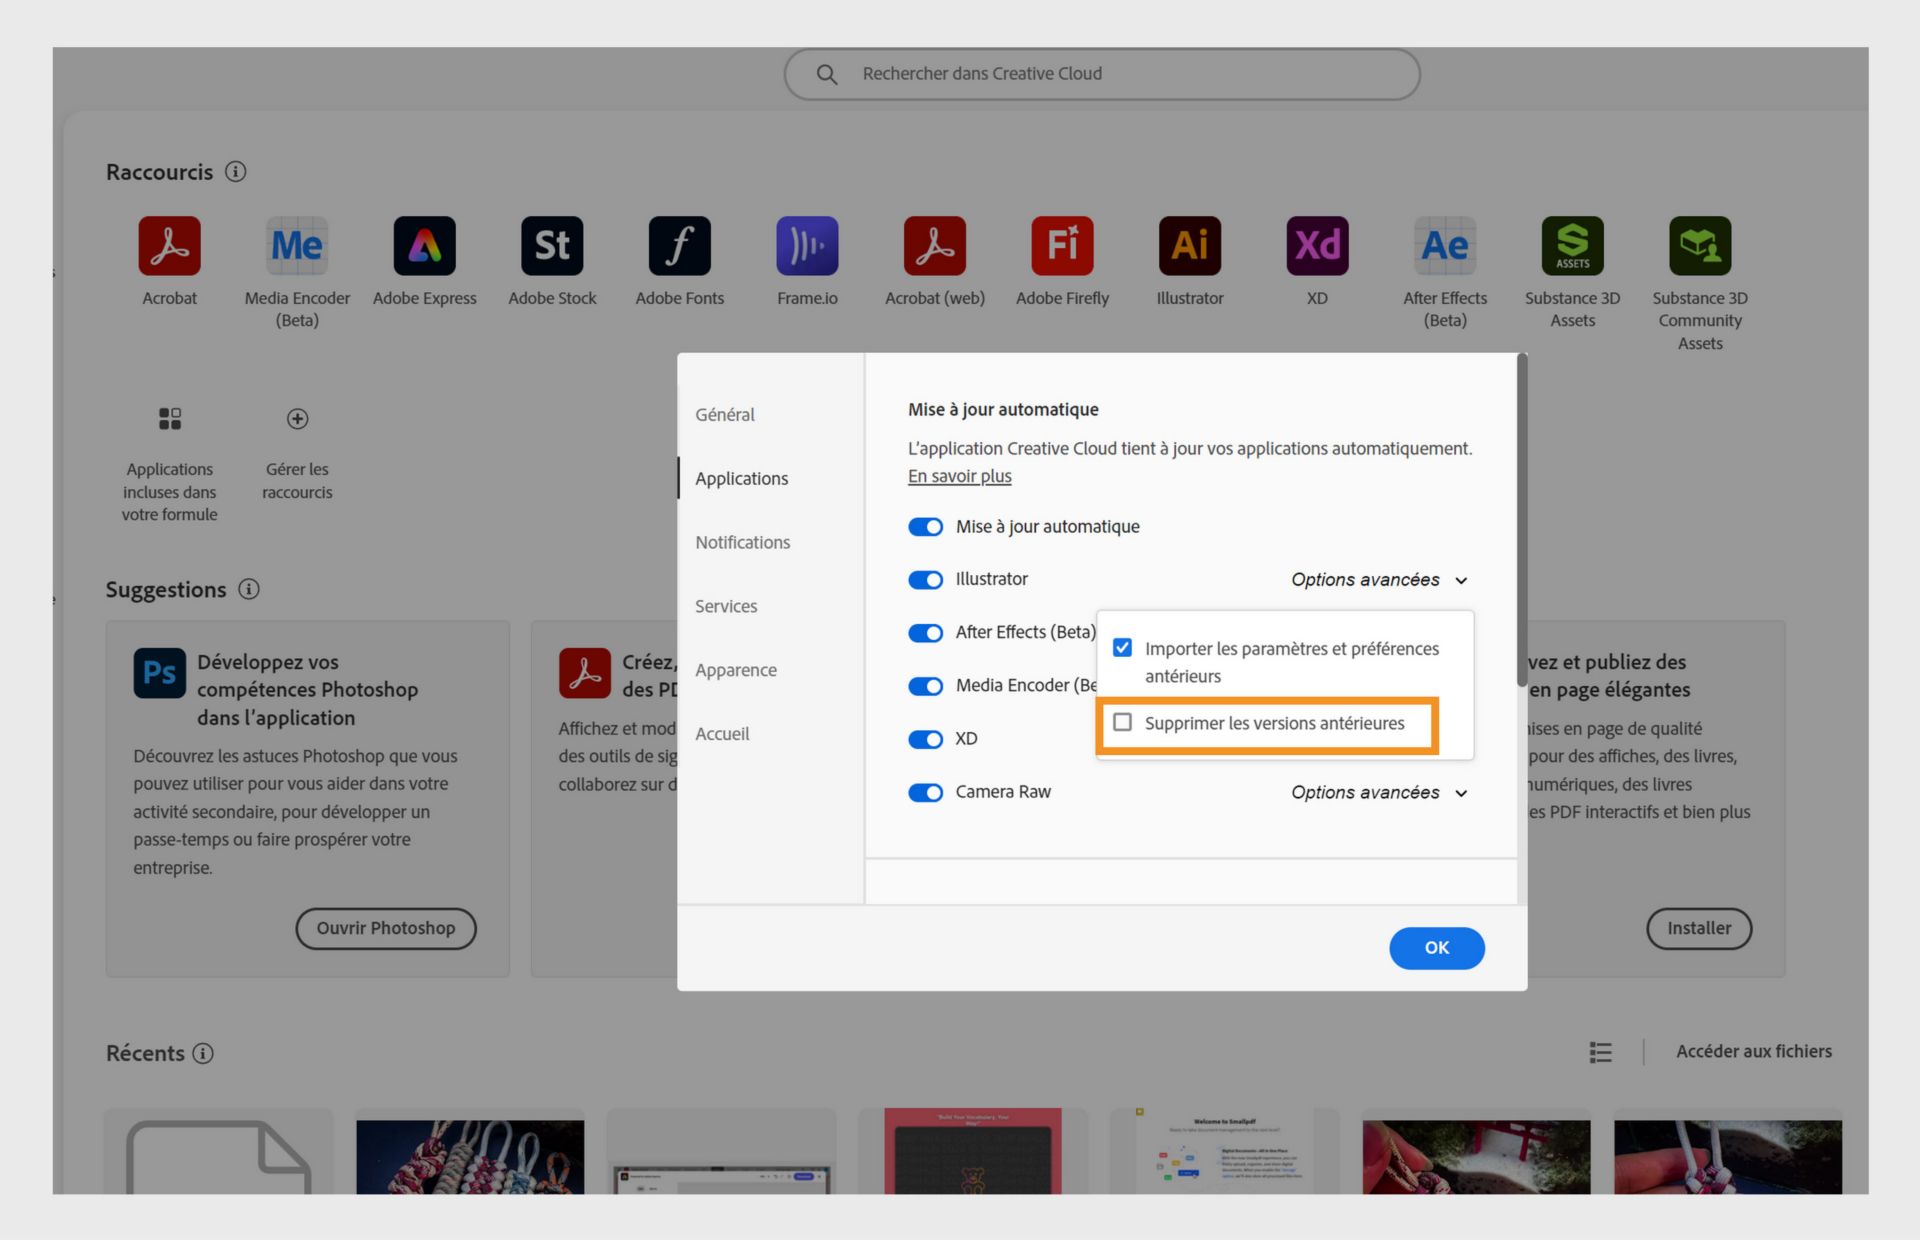Open the Adobe Fonts icon
The width and height of the screenshot is (1920, 1240).
coord(679,246)
